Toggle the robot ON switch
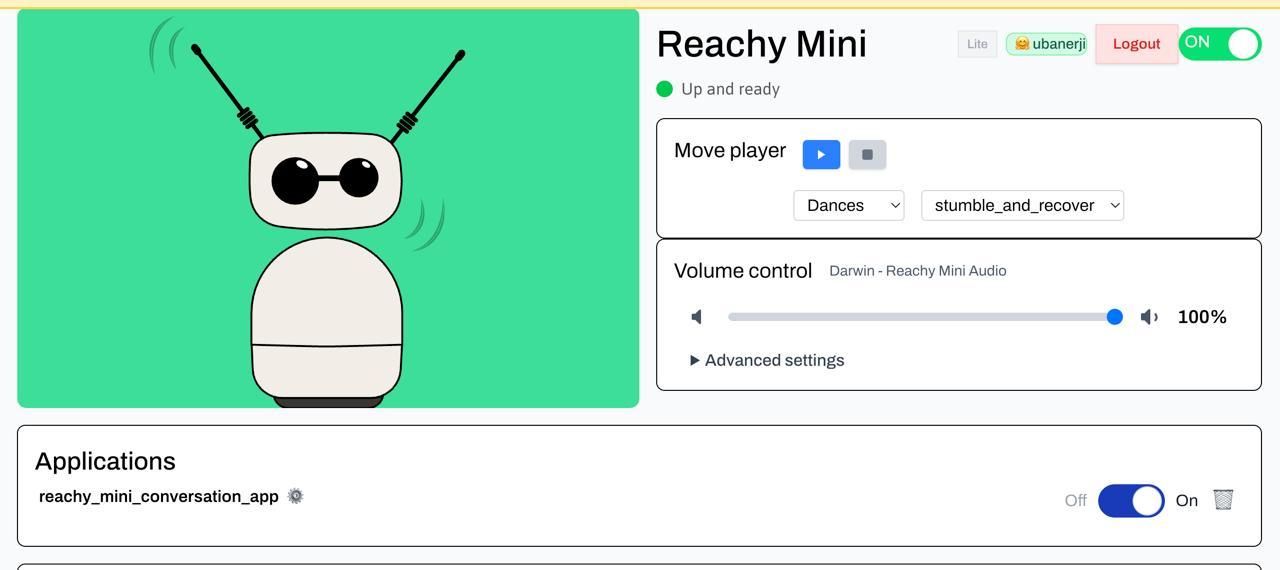This screenshot has width=1280, height=570. 1220,44
